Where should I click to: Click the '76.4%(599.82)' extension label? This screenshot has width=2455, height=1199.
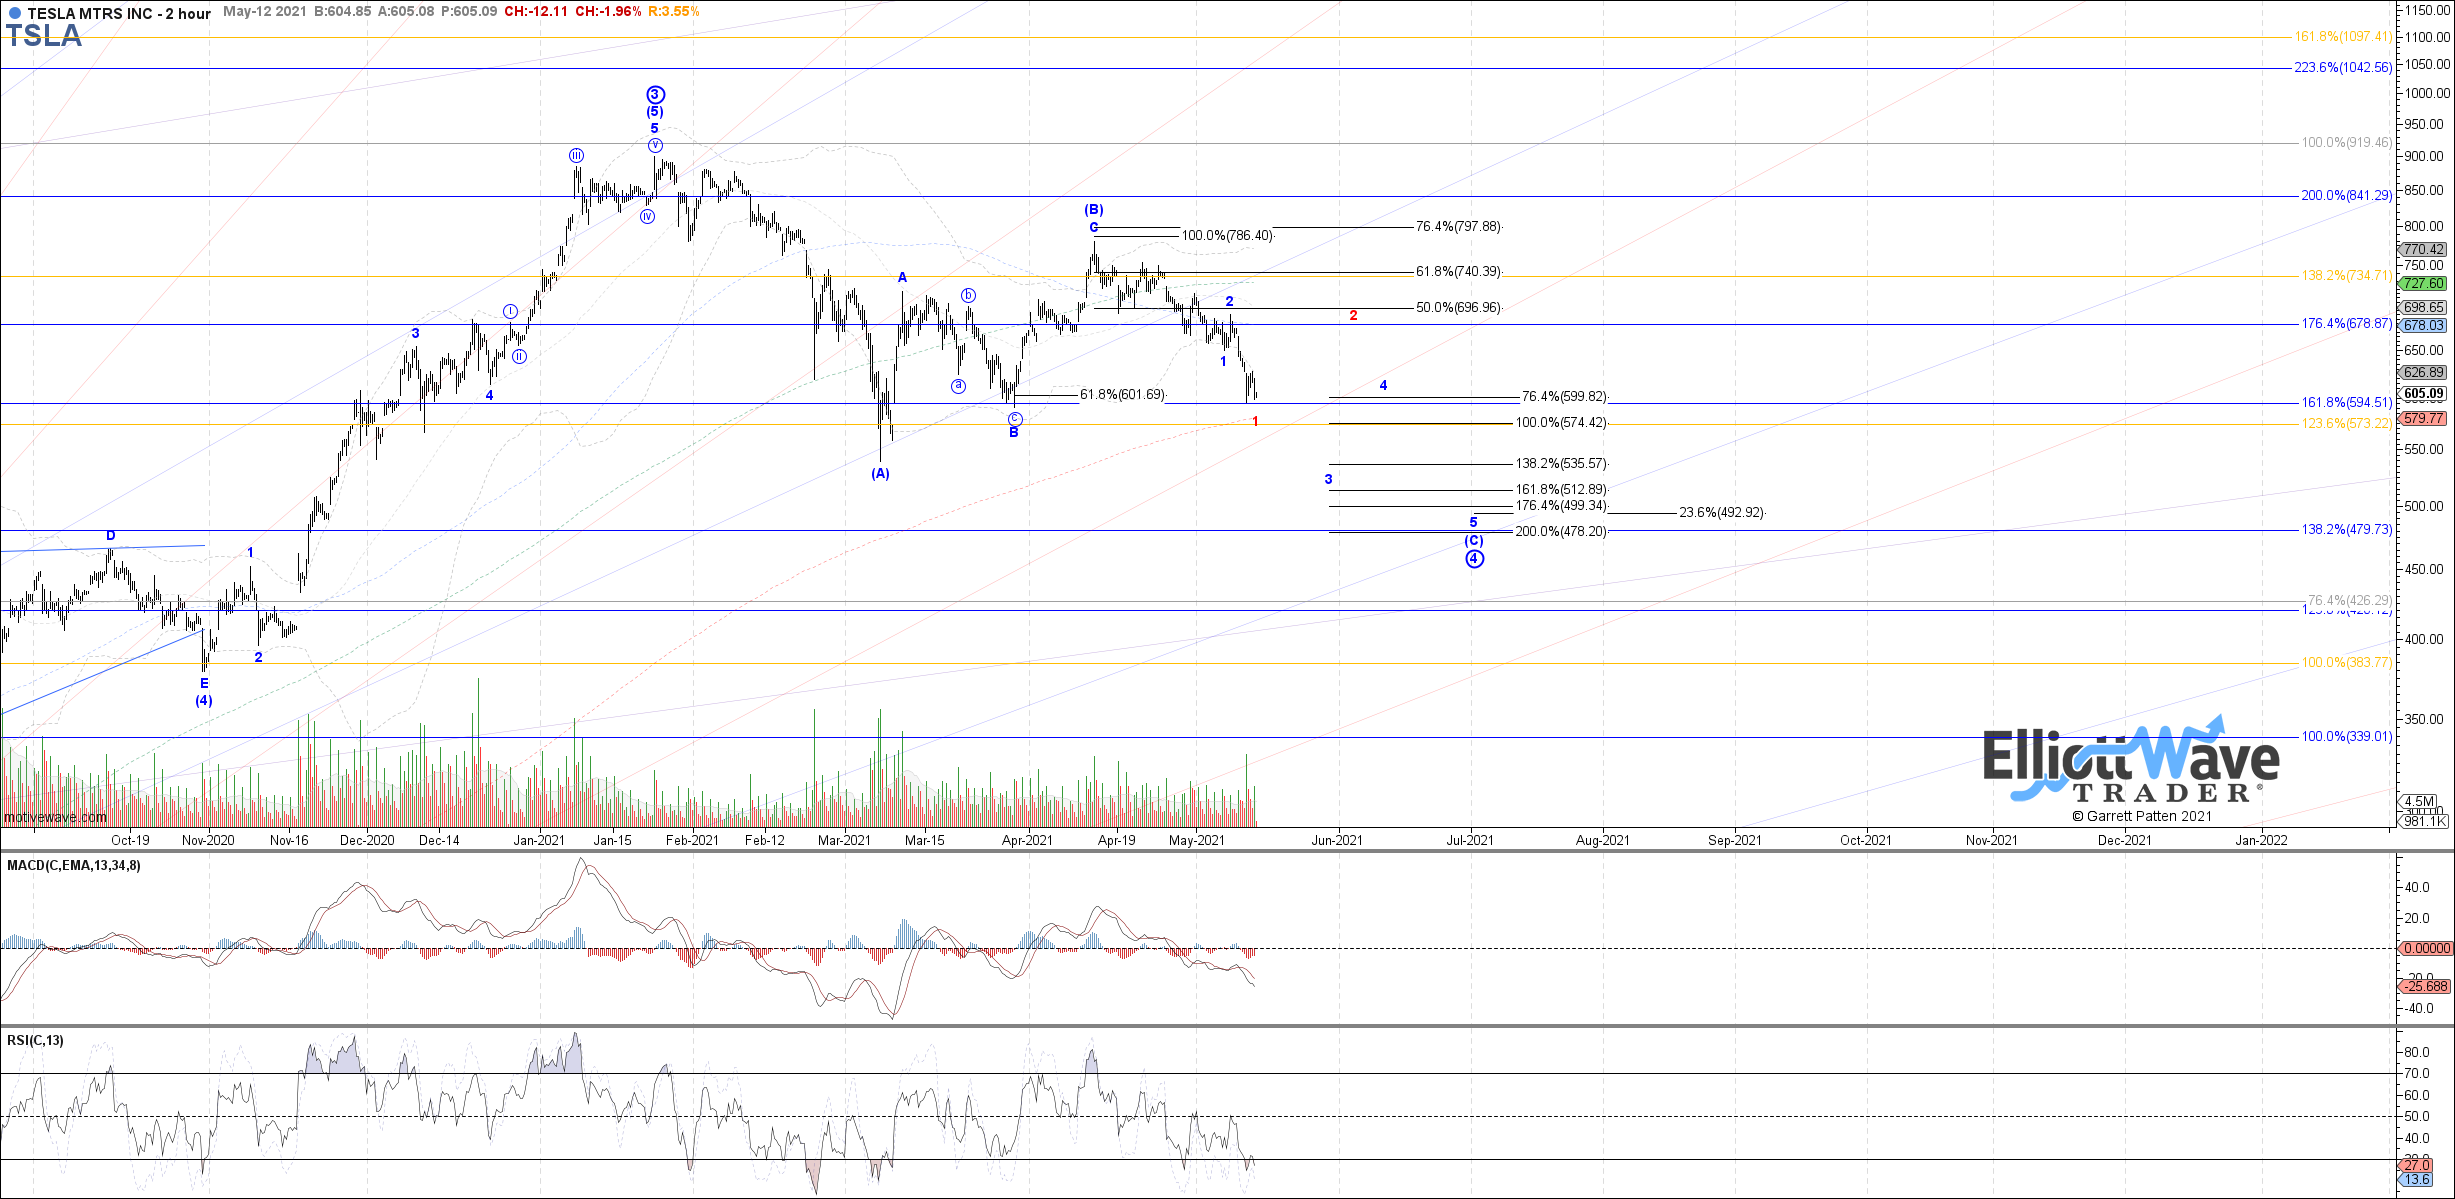point(1565,397)
